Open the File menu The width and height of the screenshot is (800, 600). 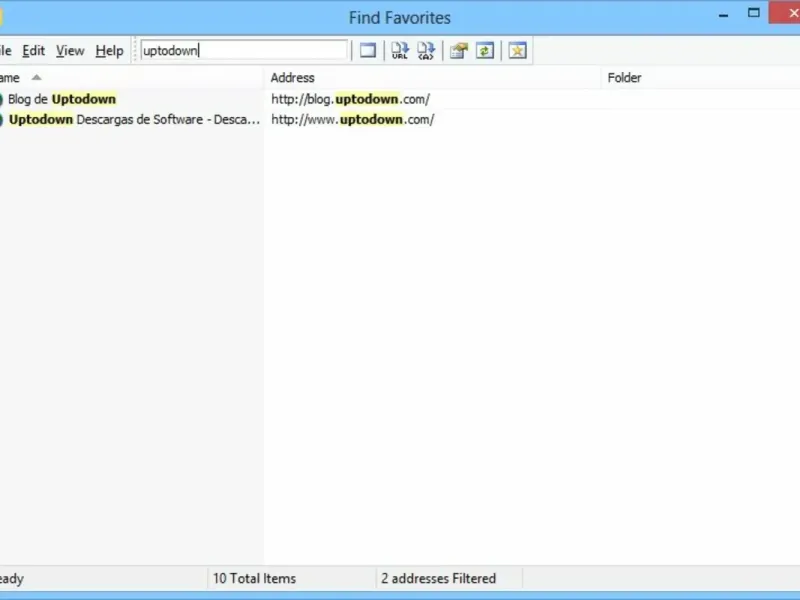tap(6, 51)
